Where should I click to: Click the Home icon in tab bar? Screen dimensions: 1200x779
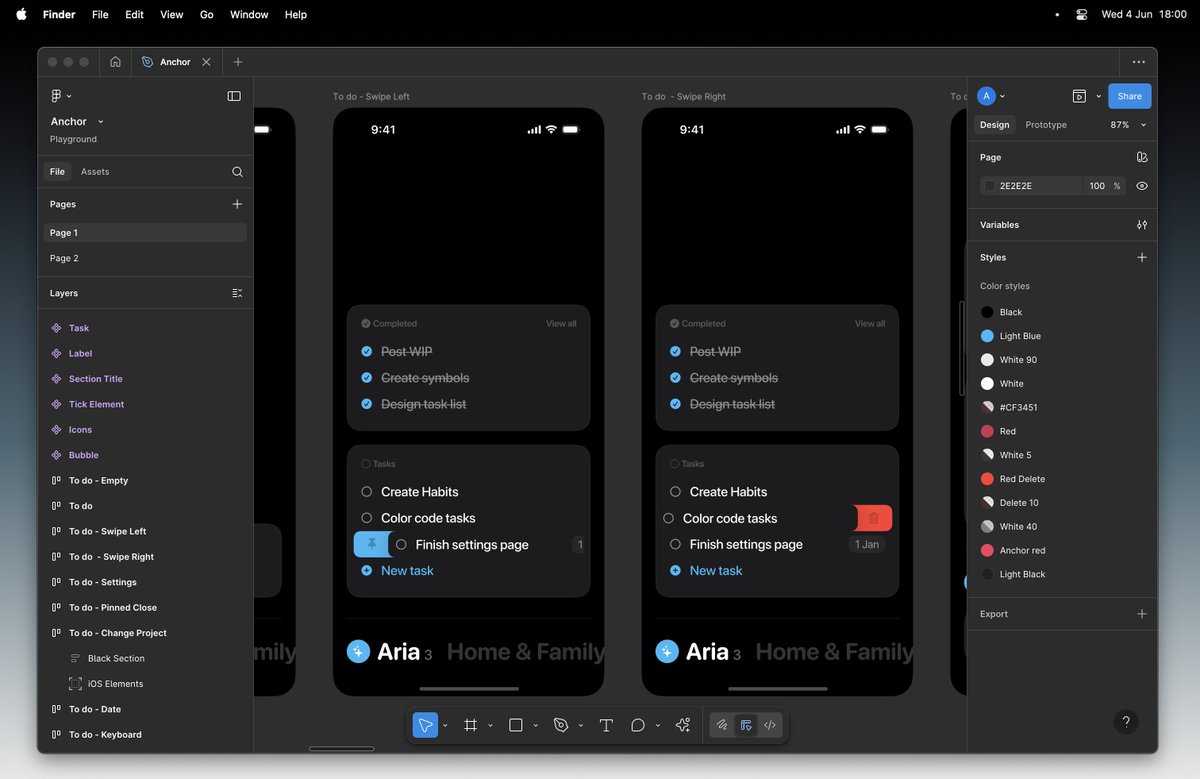116,62
